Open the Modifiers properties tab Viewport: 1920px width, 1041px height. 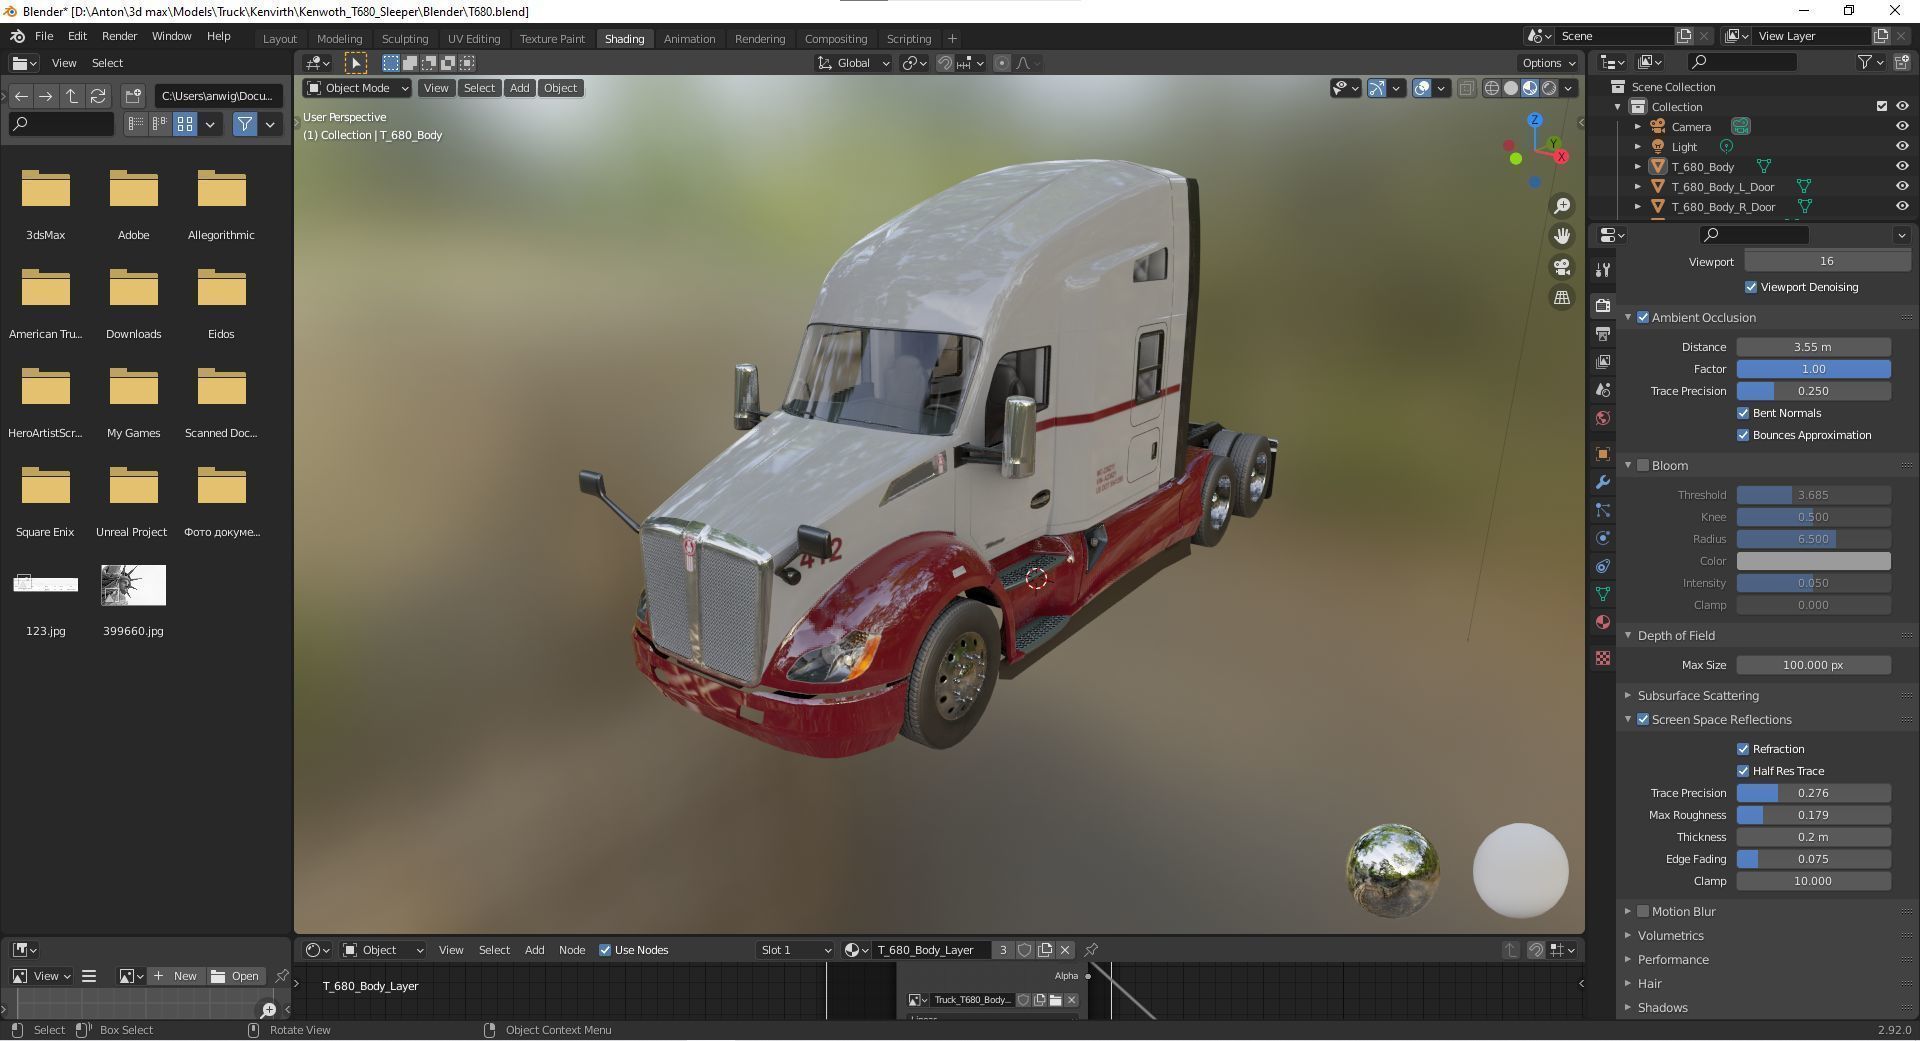1603,482
